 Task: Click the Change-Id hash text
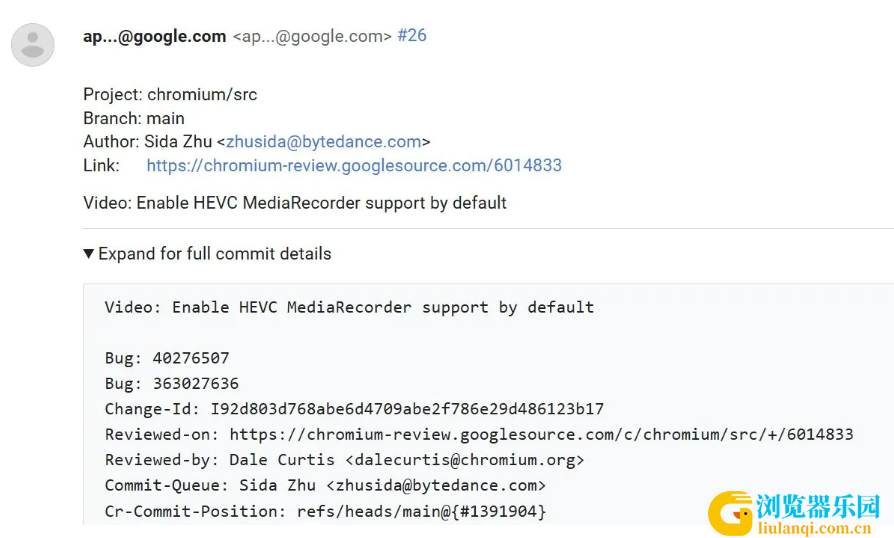pos(407,409)
